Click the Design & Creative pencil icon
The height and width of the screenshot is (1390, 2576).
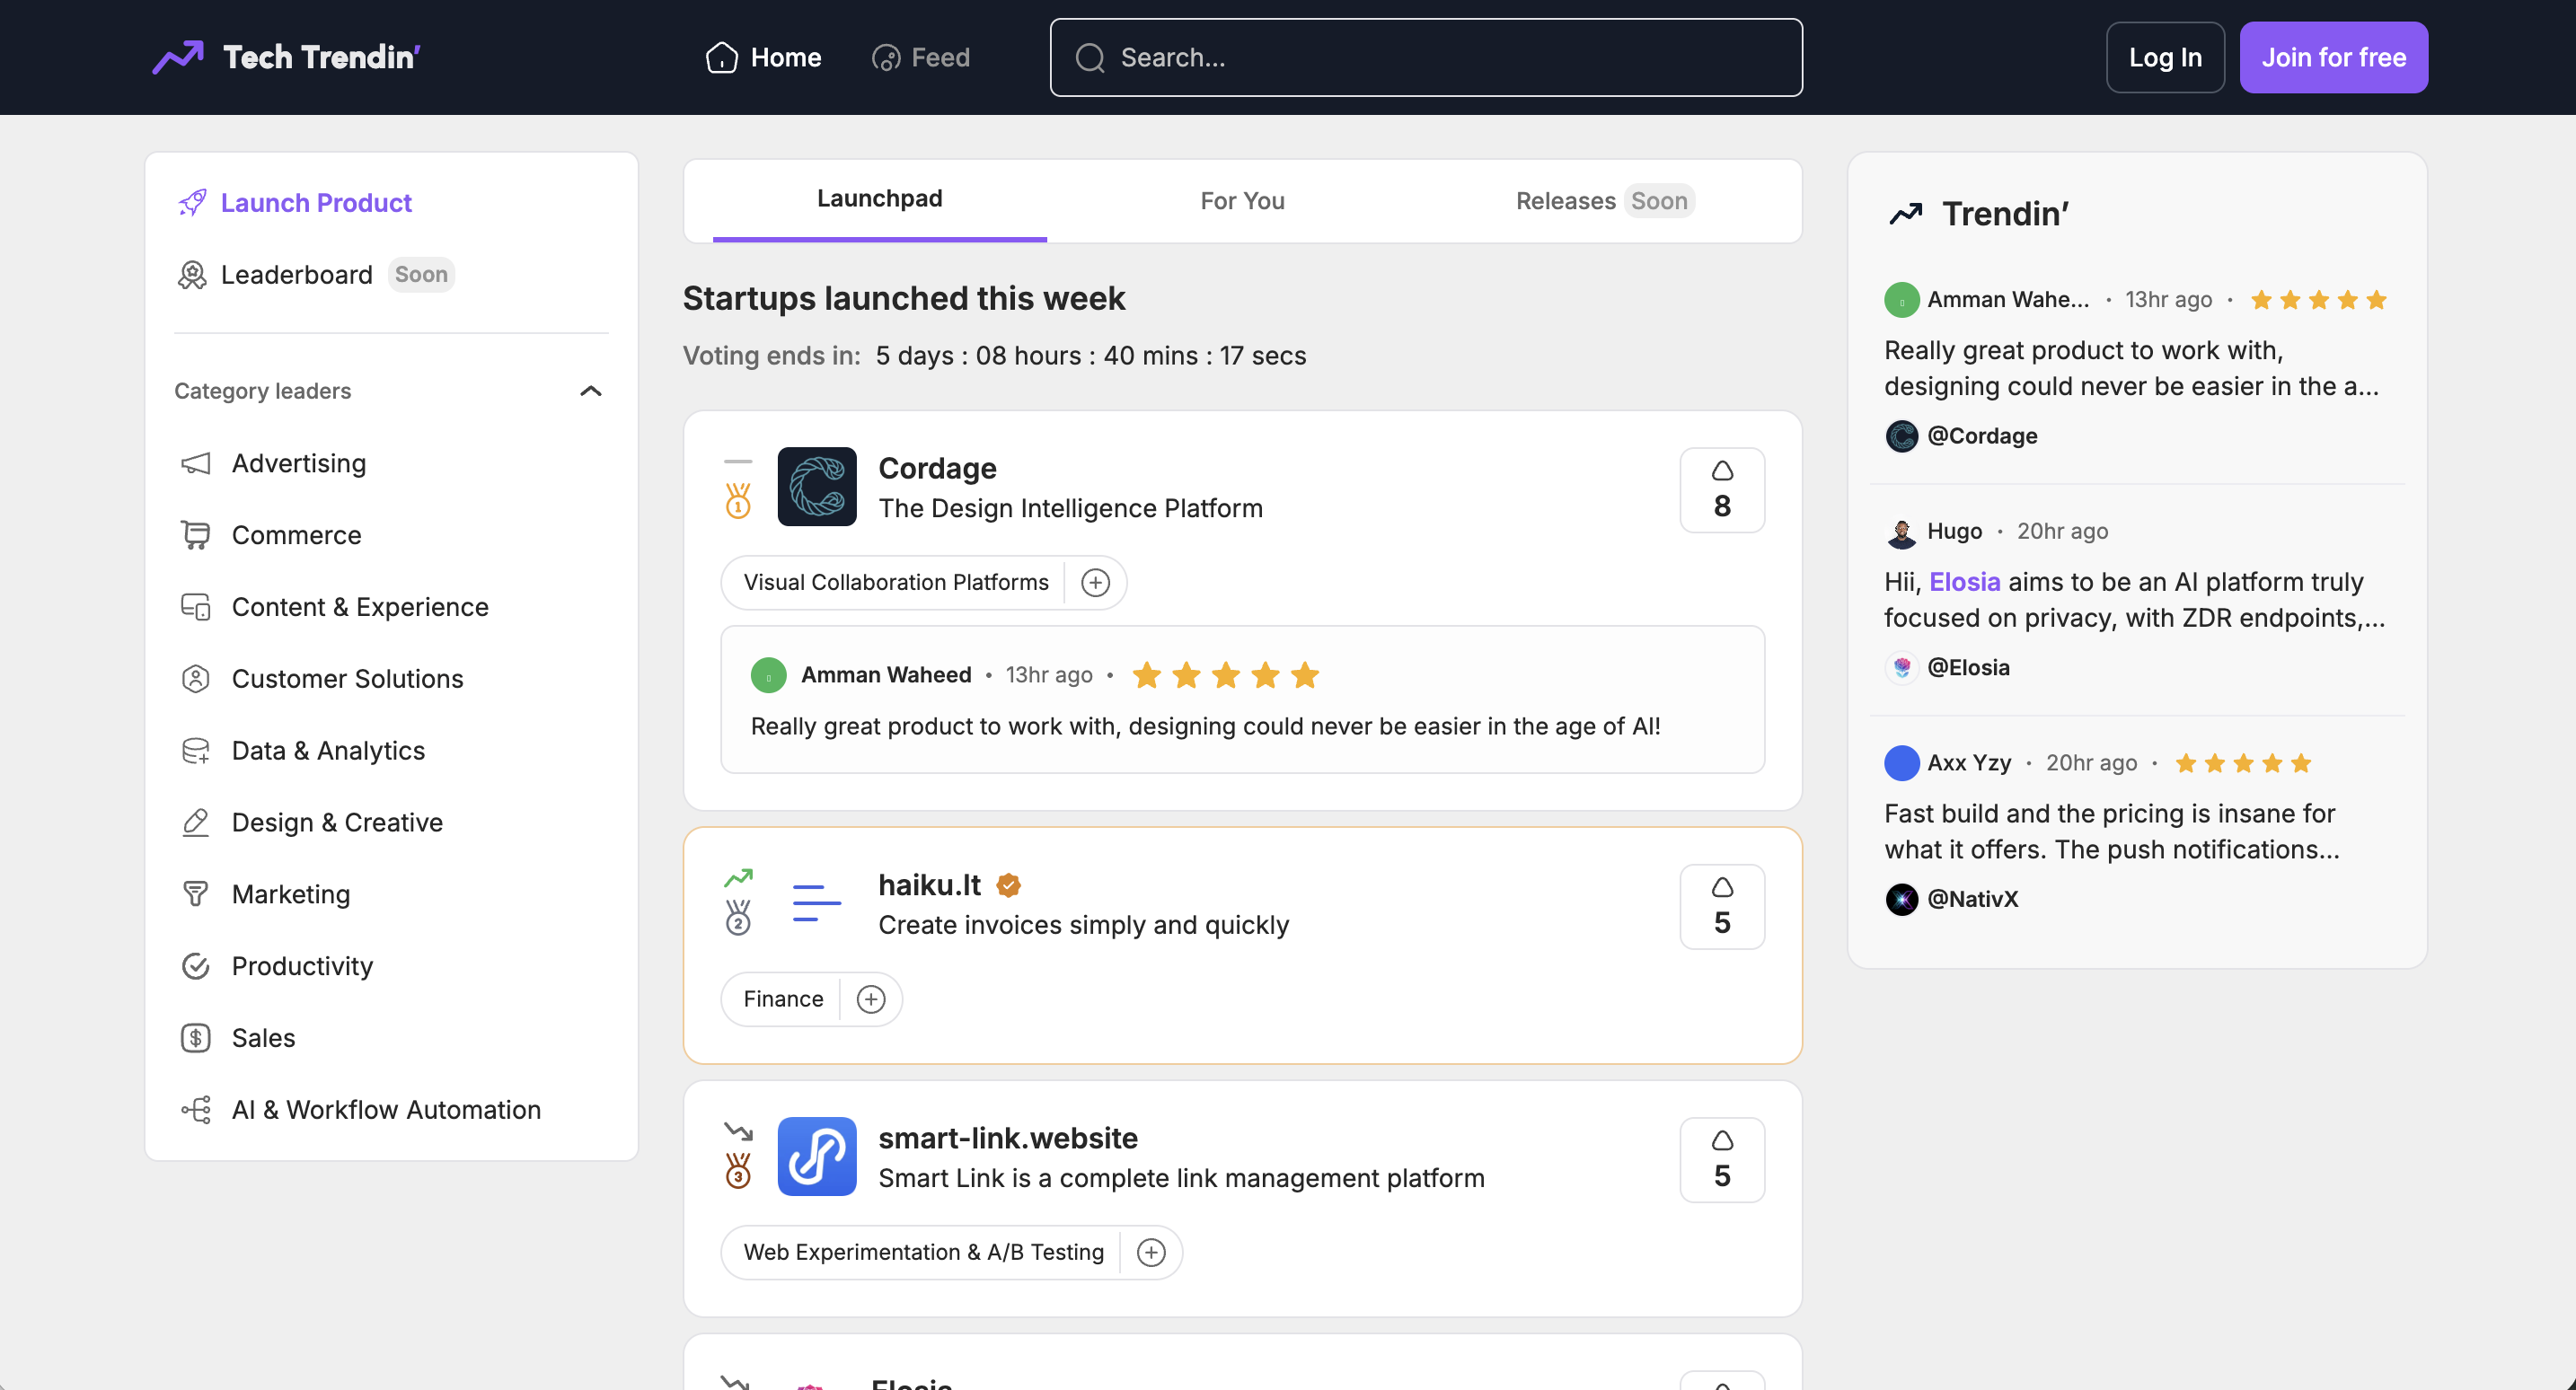click(x=196, y=823)
